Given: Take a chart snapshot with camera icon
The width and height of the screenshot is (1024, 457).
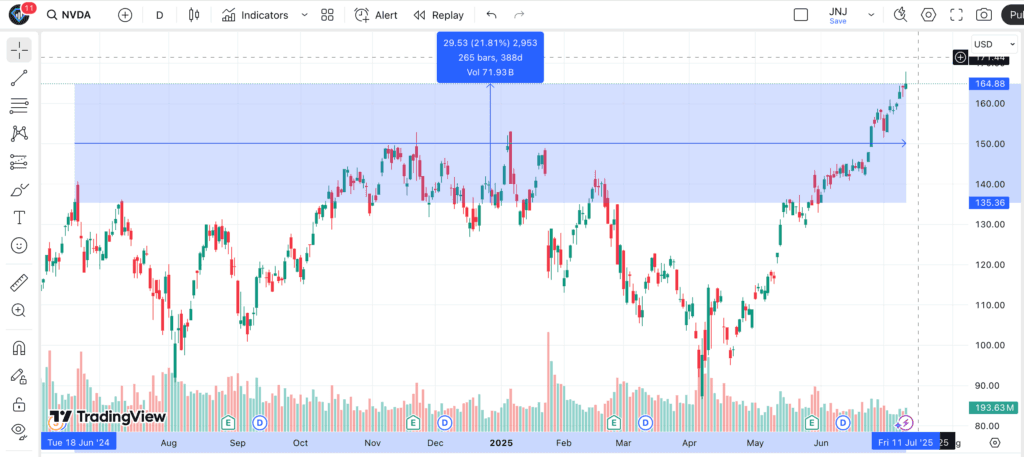Looking at the screenshot, I should pyautogui.click(x=984, y=15).
